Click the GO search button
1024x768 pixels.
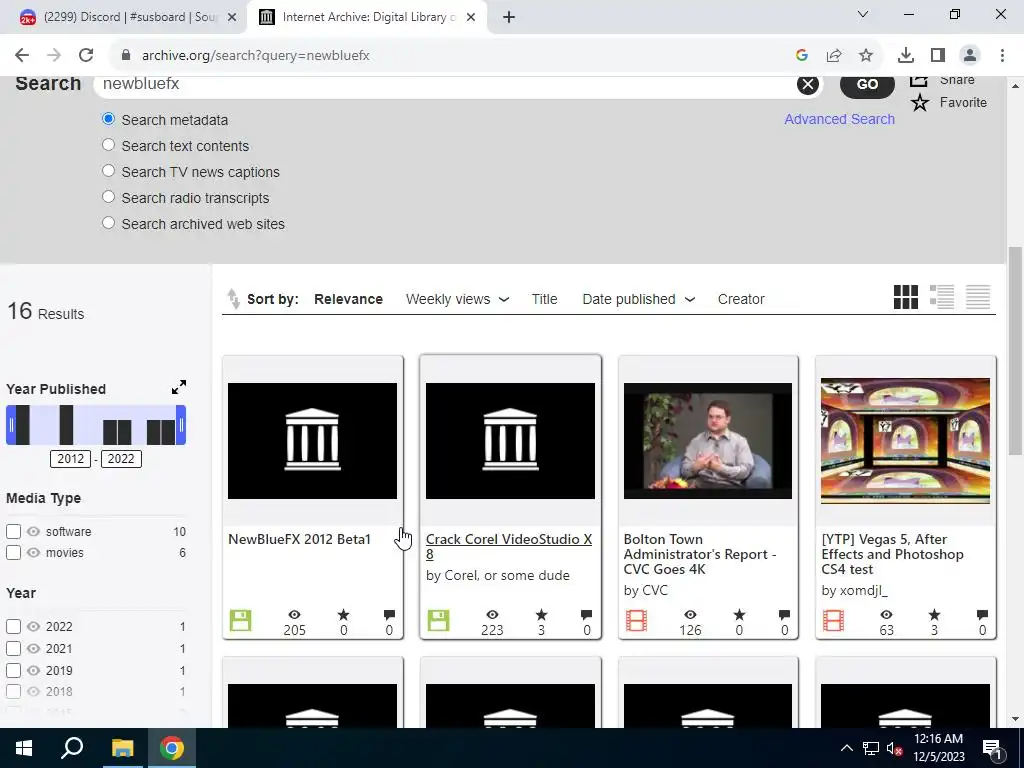tap(867, 84)
